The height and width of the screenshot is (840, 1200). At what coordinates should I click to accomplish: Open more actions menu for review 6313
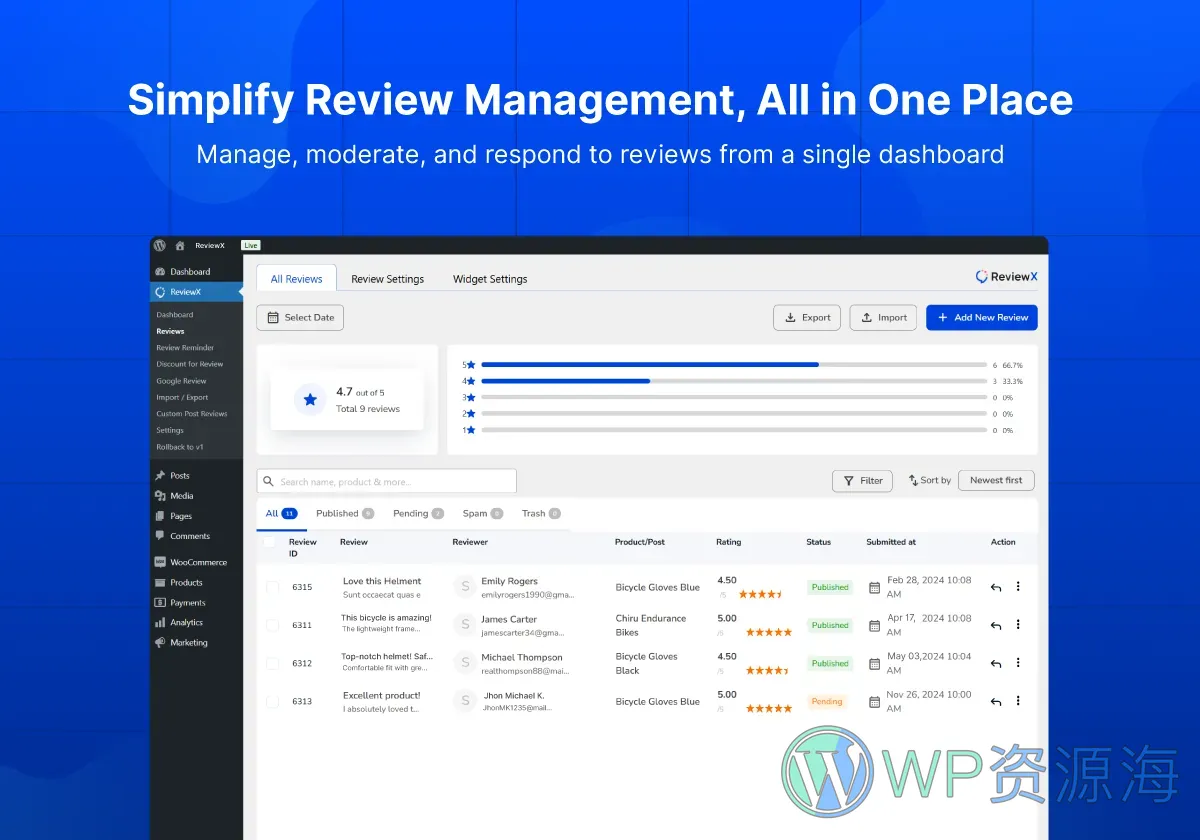[x=1018, y=701]
